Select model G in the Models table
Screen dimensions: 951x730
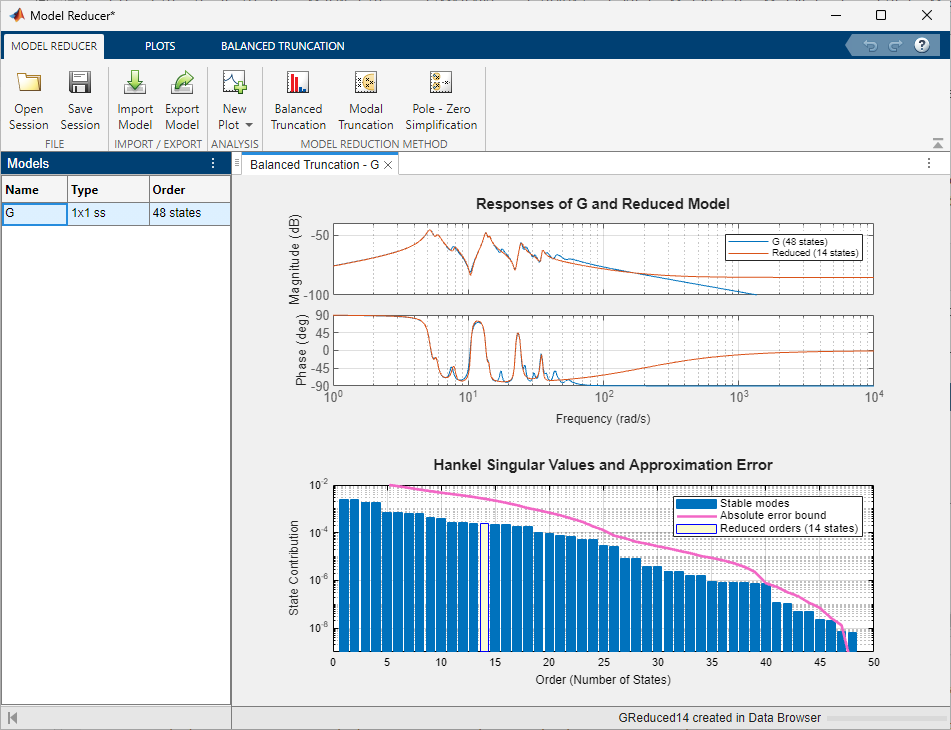click(35, 213)
